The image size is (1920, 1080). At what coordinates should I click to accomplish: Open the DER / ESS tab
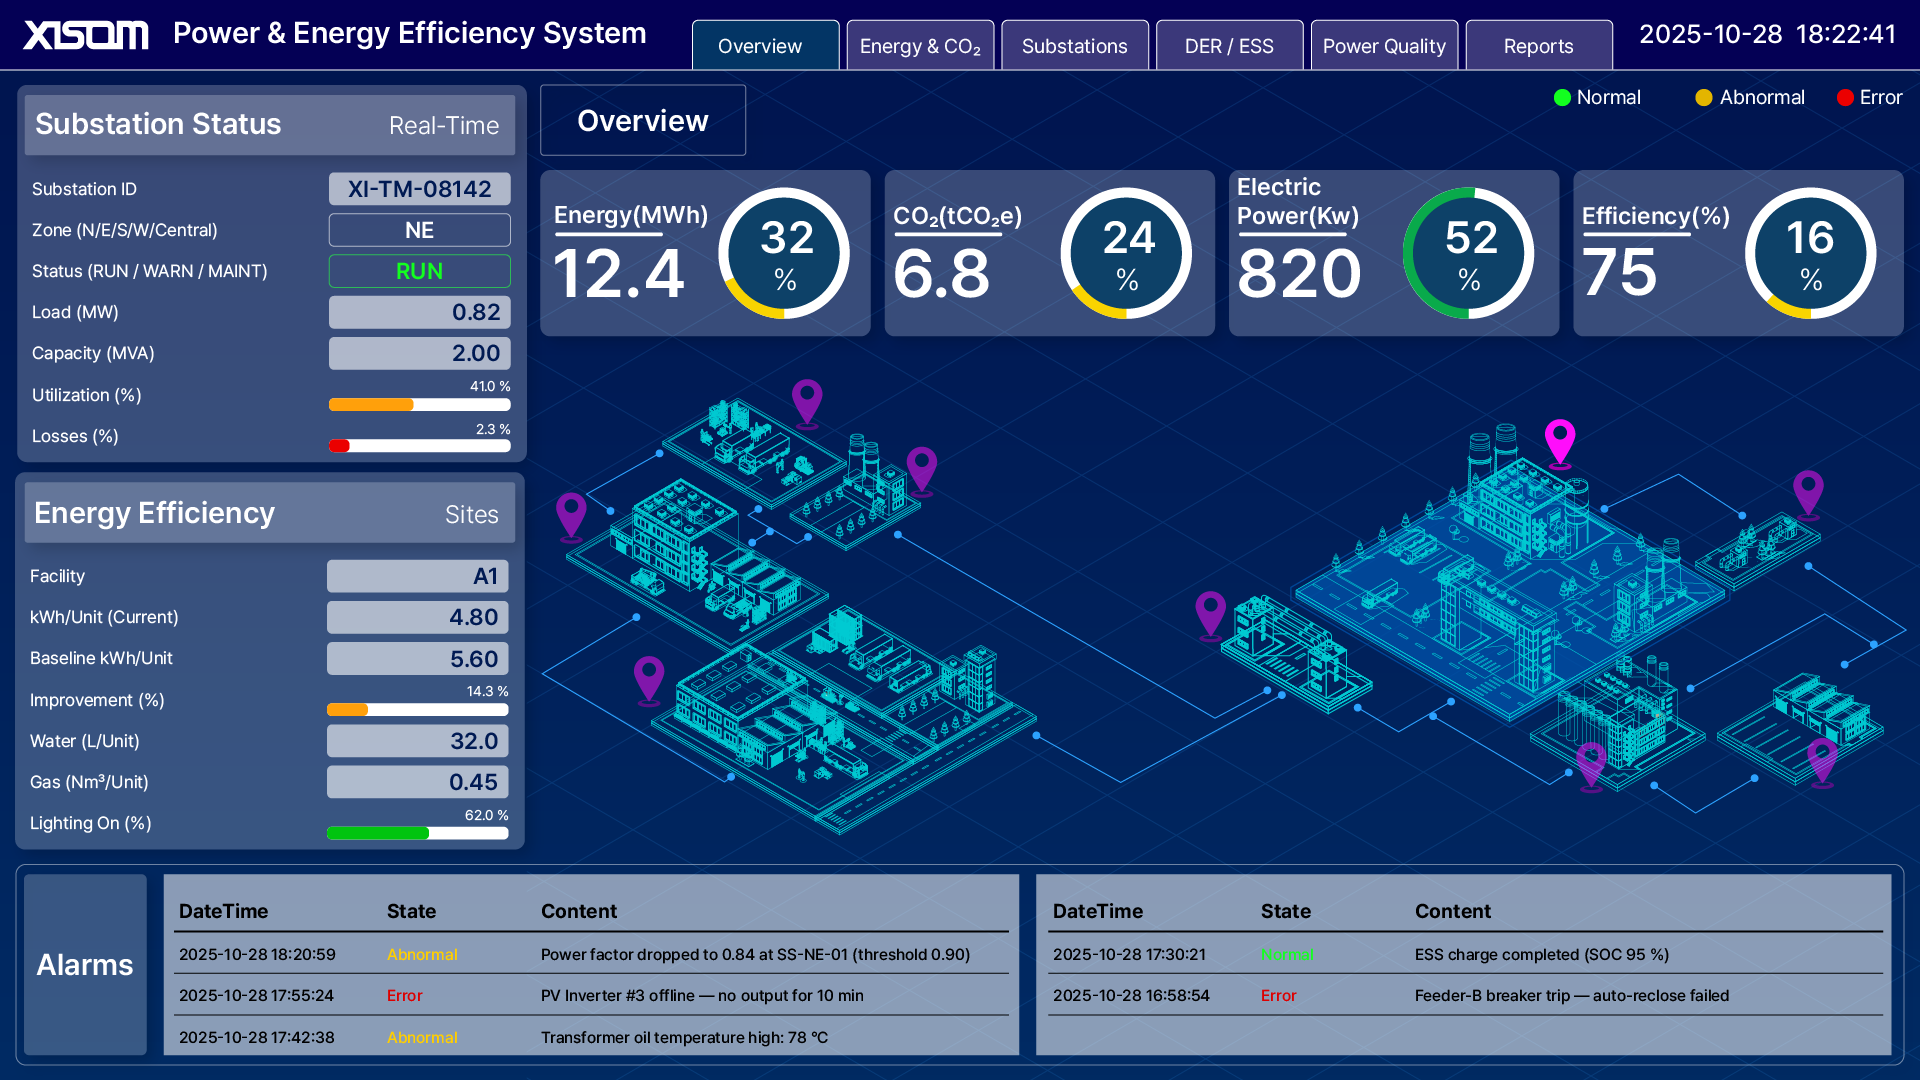1229,46
